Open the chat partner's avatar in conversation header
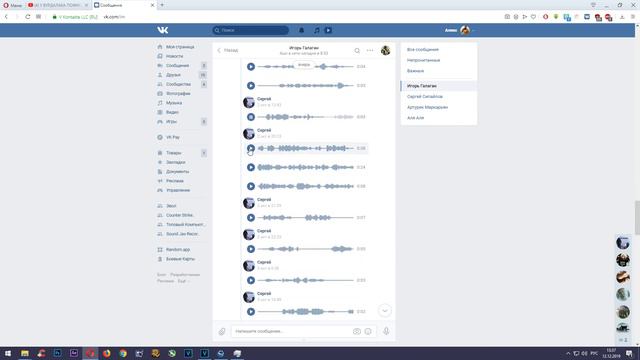The width and height of the screenshot is (640, 360). pos(385,50)
